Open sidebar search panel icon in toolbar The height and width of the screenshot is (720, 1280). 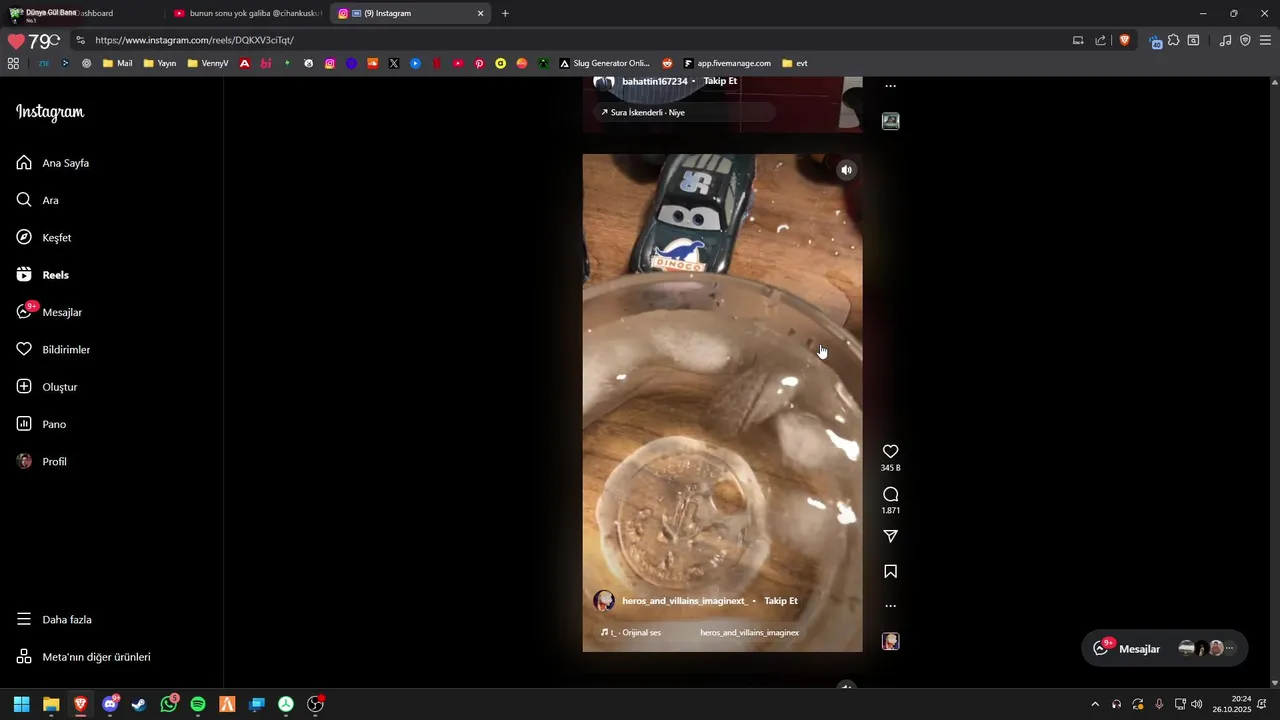pos(1193,40)
